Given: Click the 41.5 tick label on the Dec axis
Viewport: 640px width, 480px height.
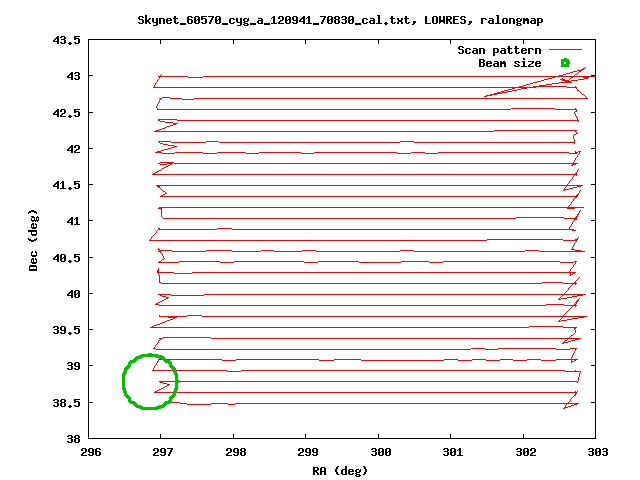Looking at the screenshot, I should coord(67,185).
